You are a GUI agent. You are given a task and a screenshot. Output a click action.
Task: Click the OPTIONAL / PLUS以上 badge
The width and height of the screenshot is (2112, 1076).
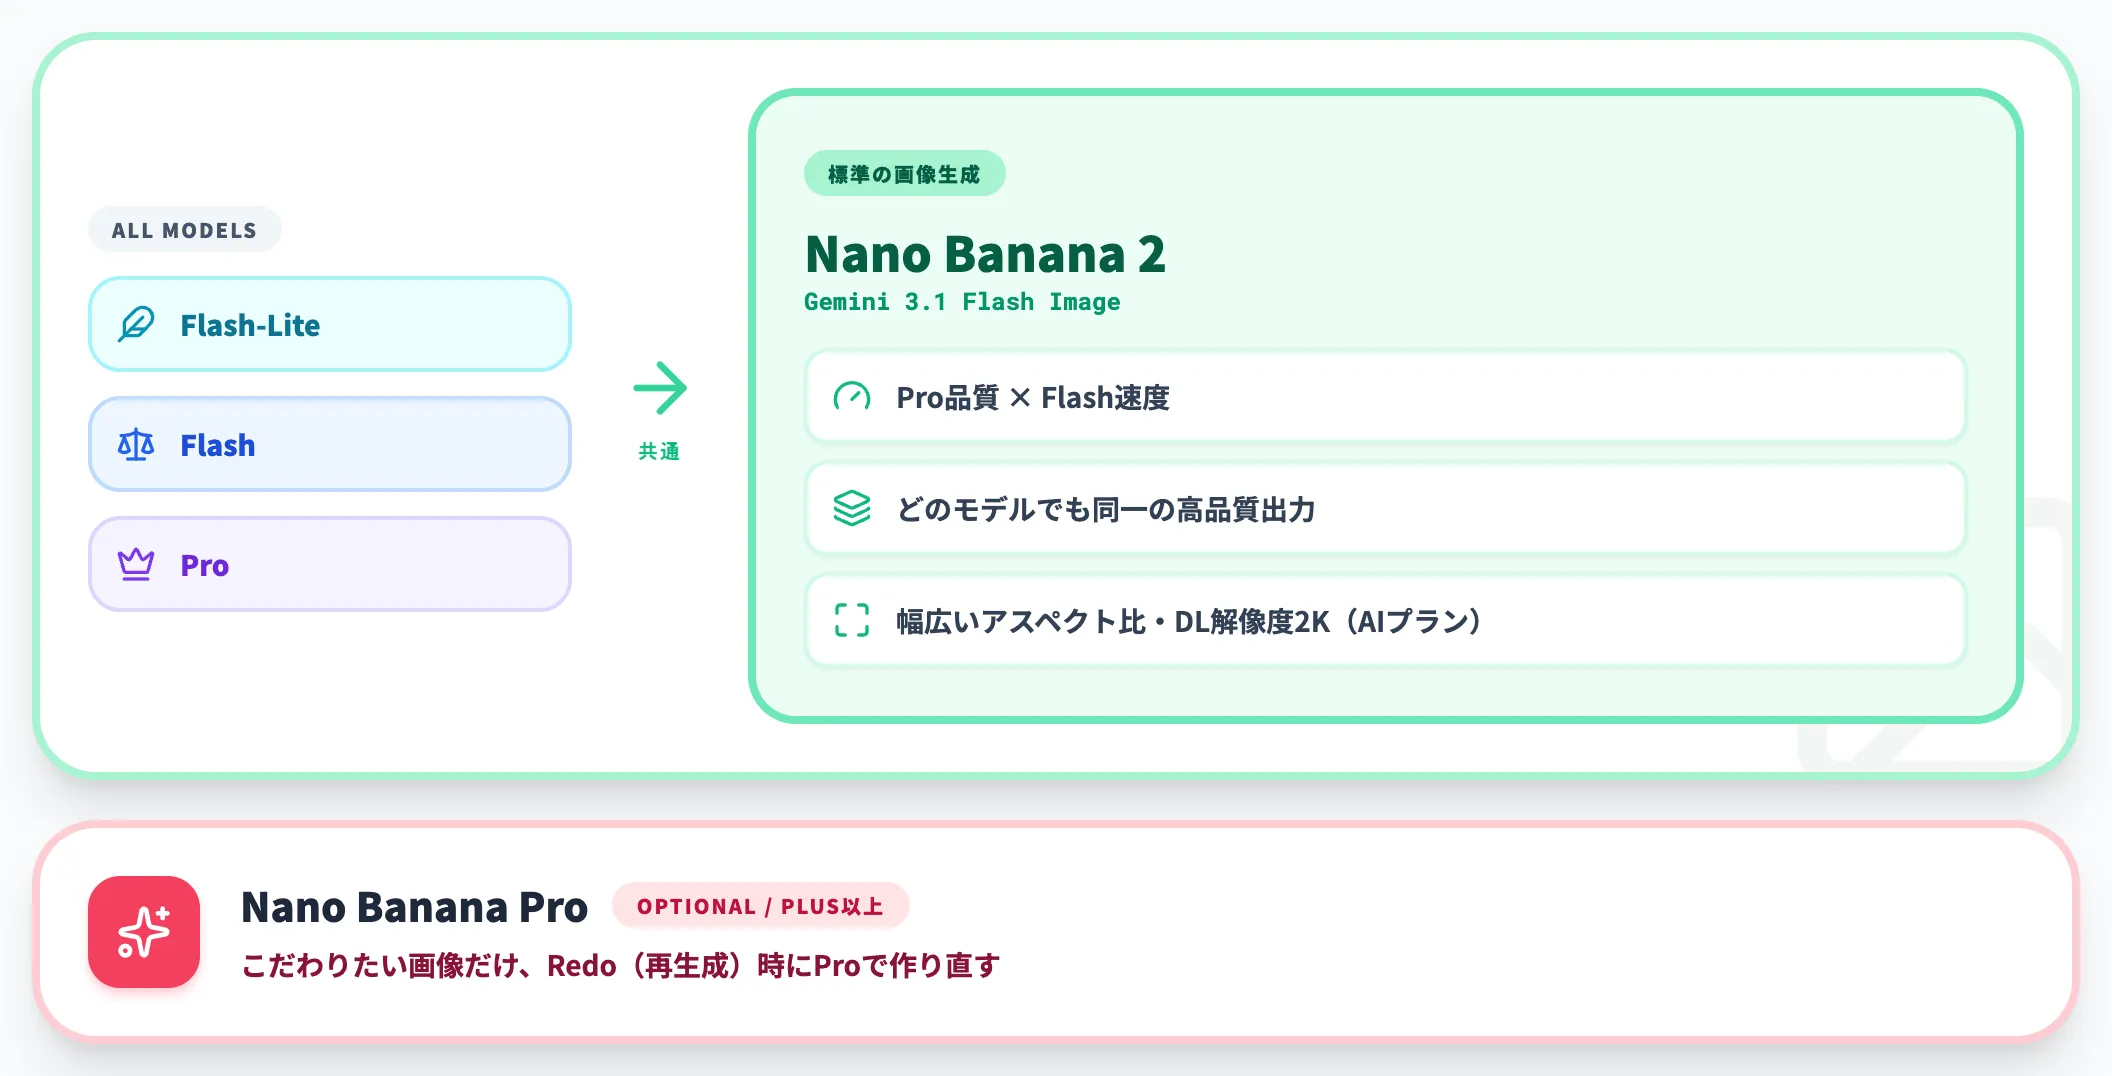761,906
